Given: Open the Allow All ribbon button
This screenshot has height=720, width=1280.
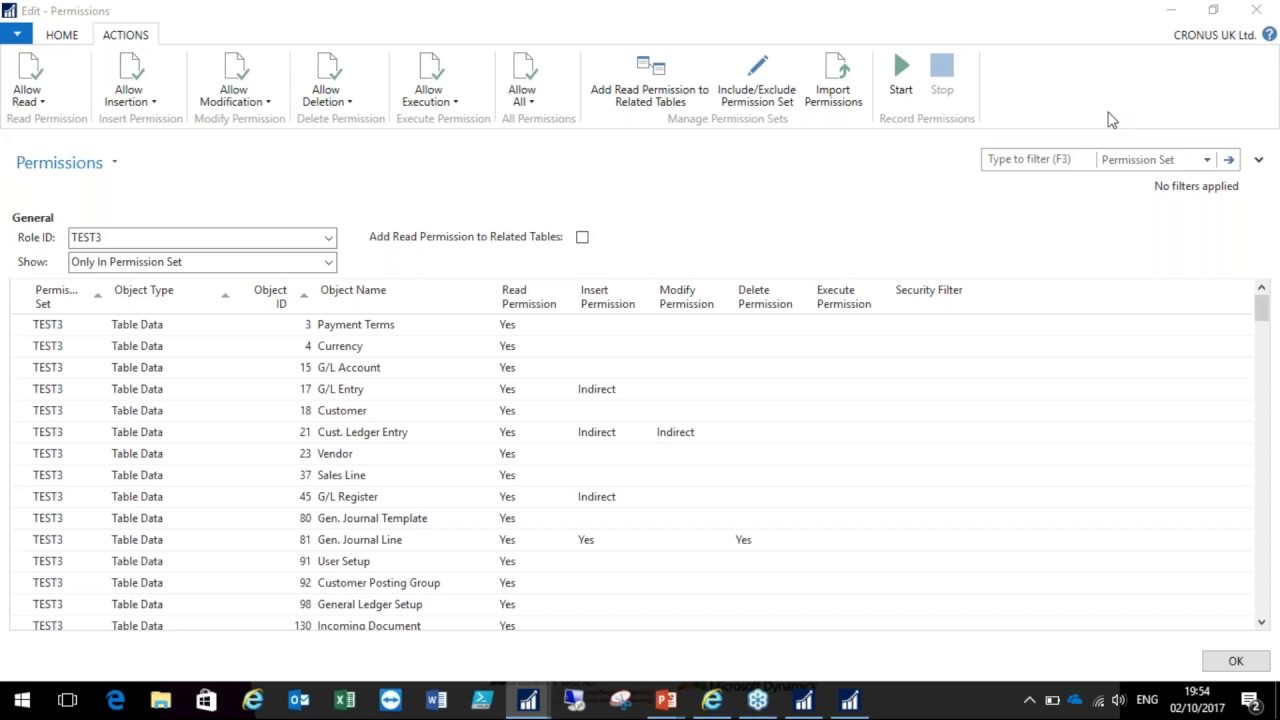Looking at the screenshot, I should point(522,81).
